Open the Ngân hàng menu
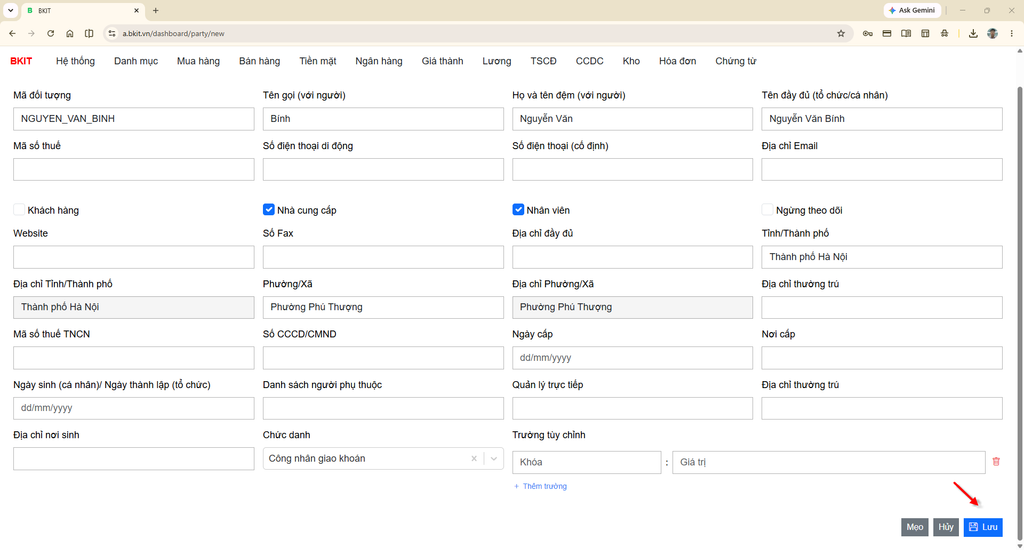The image size is (1024, 550). tap(379, 61)
